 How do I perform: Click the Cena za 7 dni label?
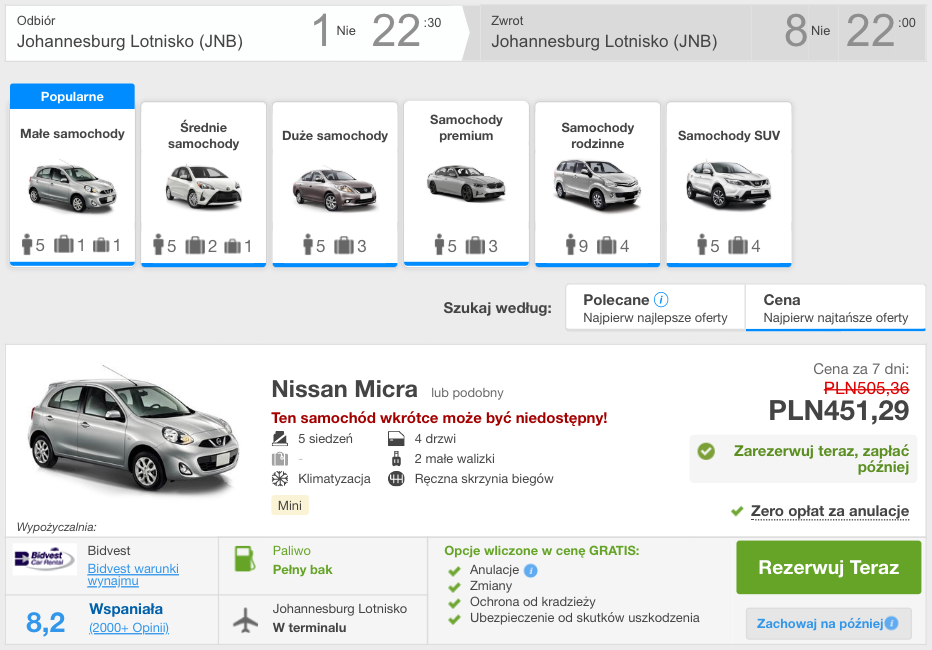pos(861,369)
